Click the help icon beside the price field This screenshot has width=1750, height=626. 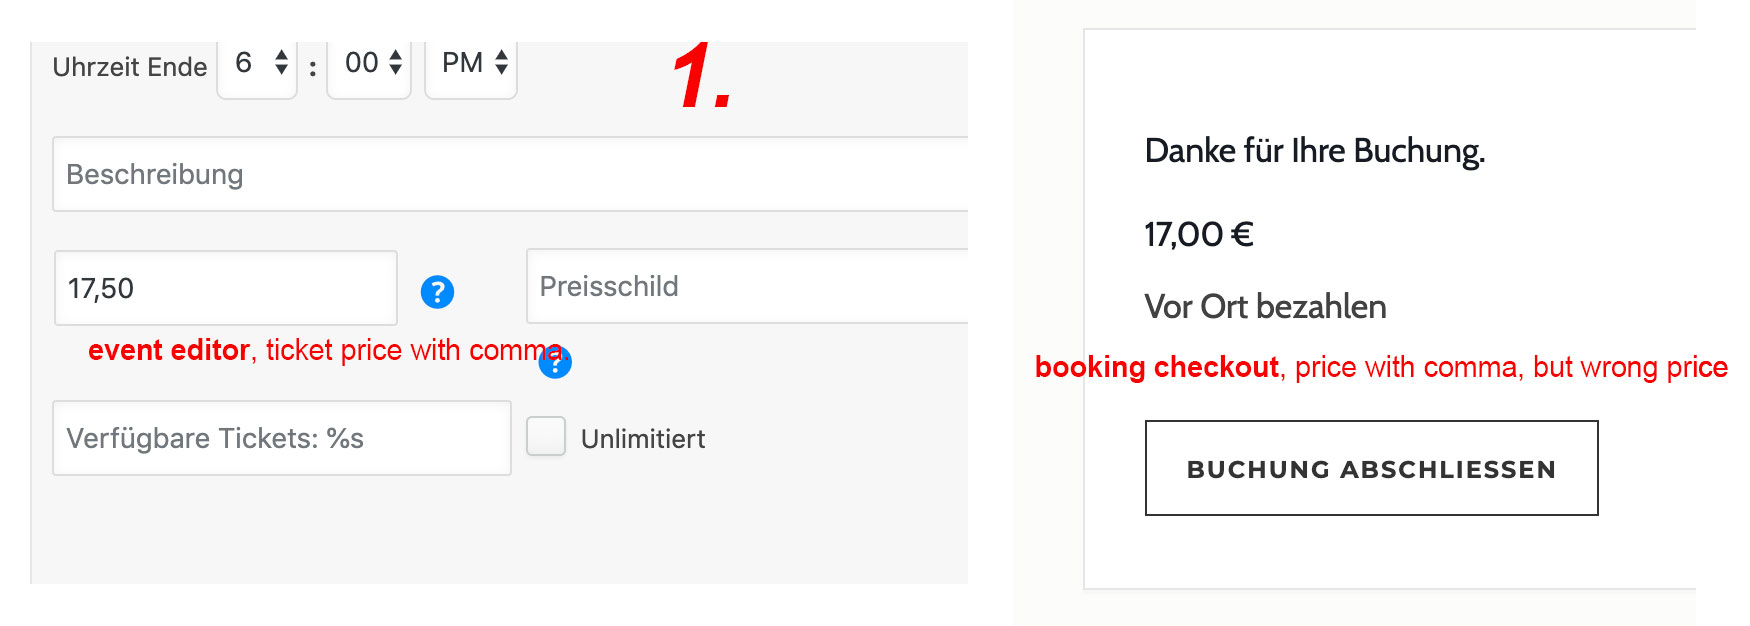[x=437, y=292]
